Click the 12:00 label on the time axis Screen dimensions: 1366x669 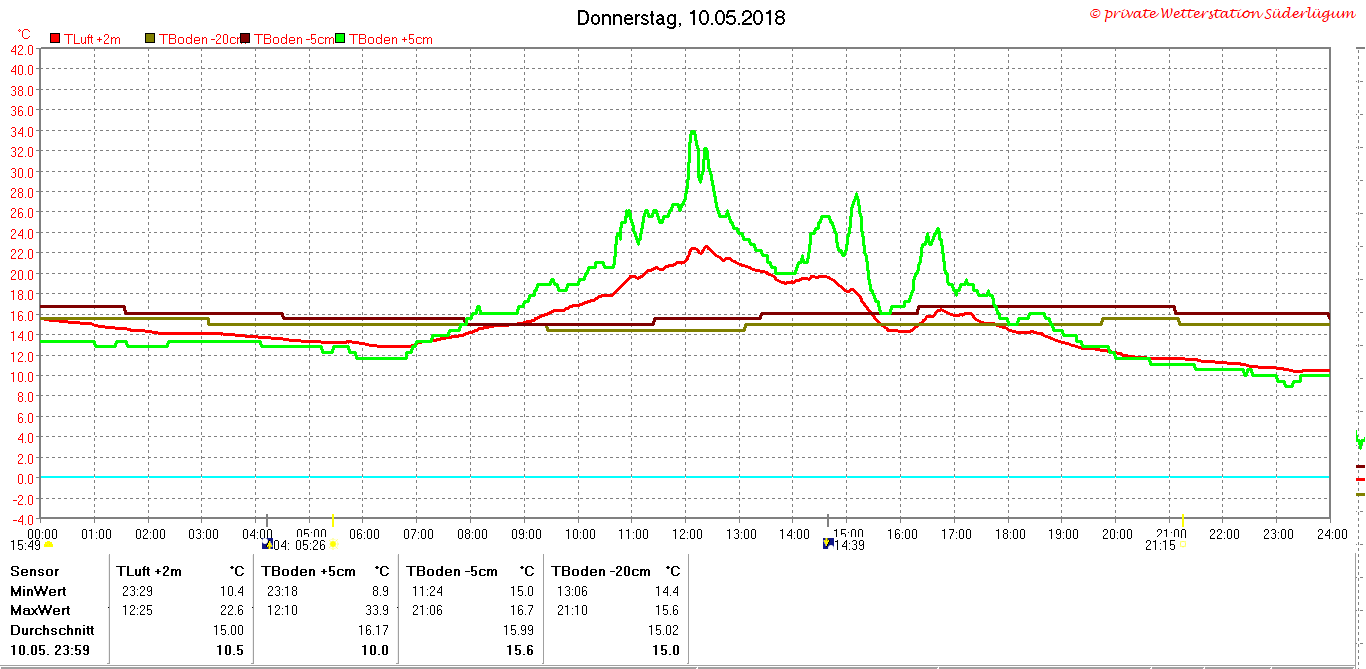point(686,534)
